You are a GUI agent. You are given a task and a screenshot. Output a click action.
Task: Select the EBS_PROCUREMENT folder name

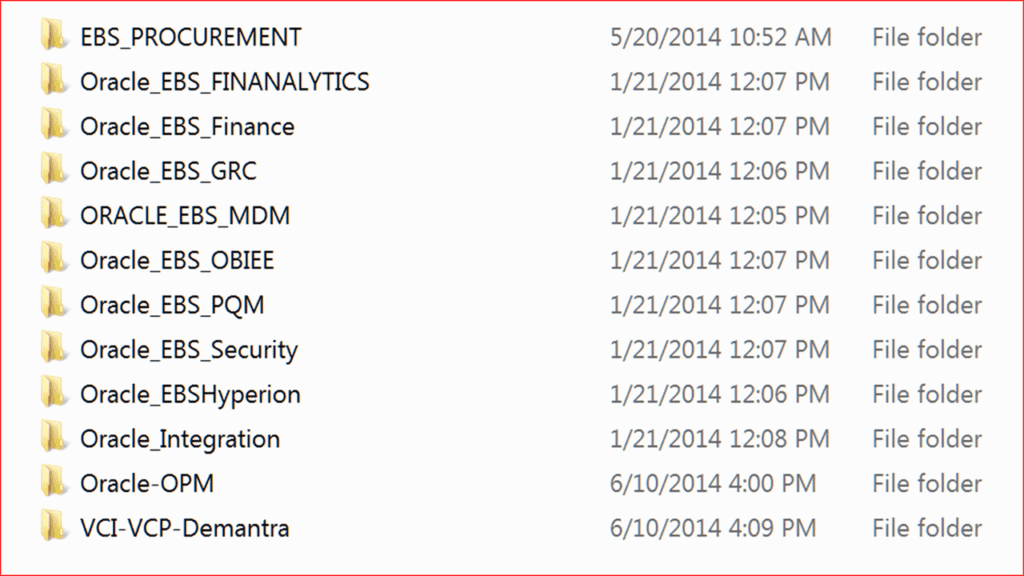coord(190,38)
